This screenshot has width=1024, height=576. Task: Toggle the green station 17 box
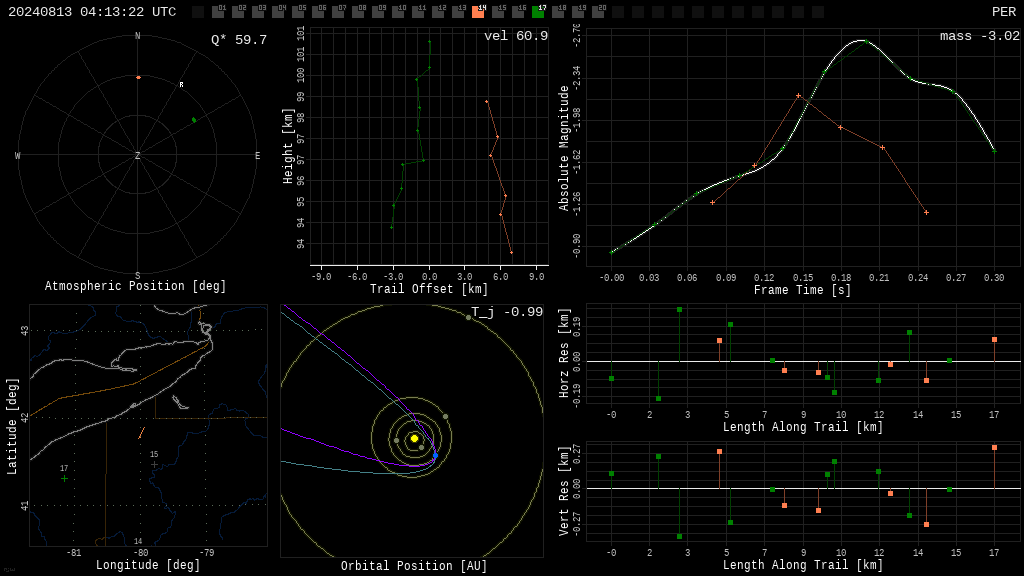(x=538, y=12)
